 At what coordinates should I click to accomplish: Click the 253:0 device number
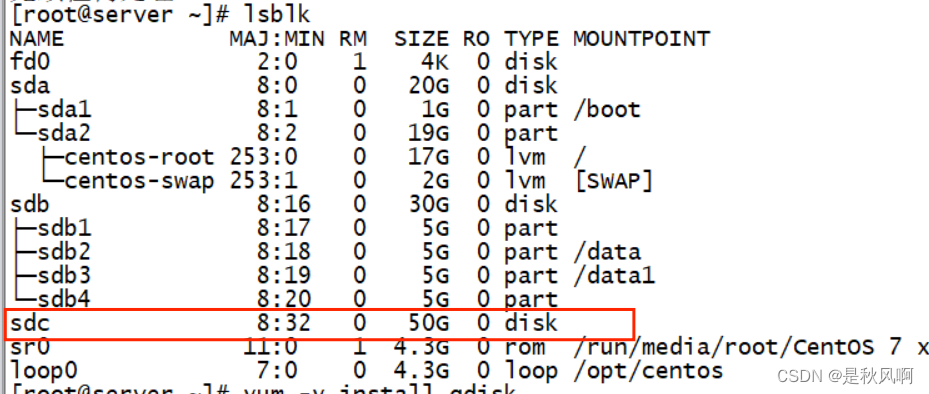click(263, 156)
